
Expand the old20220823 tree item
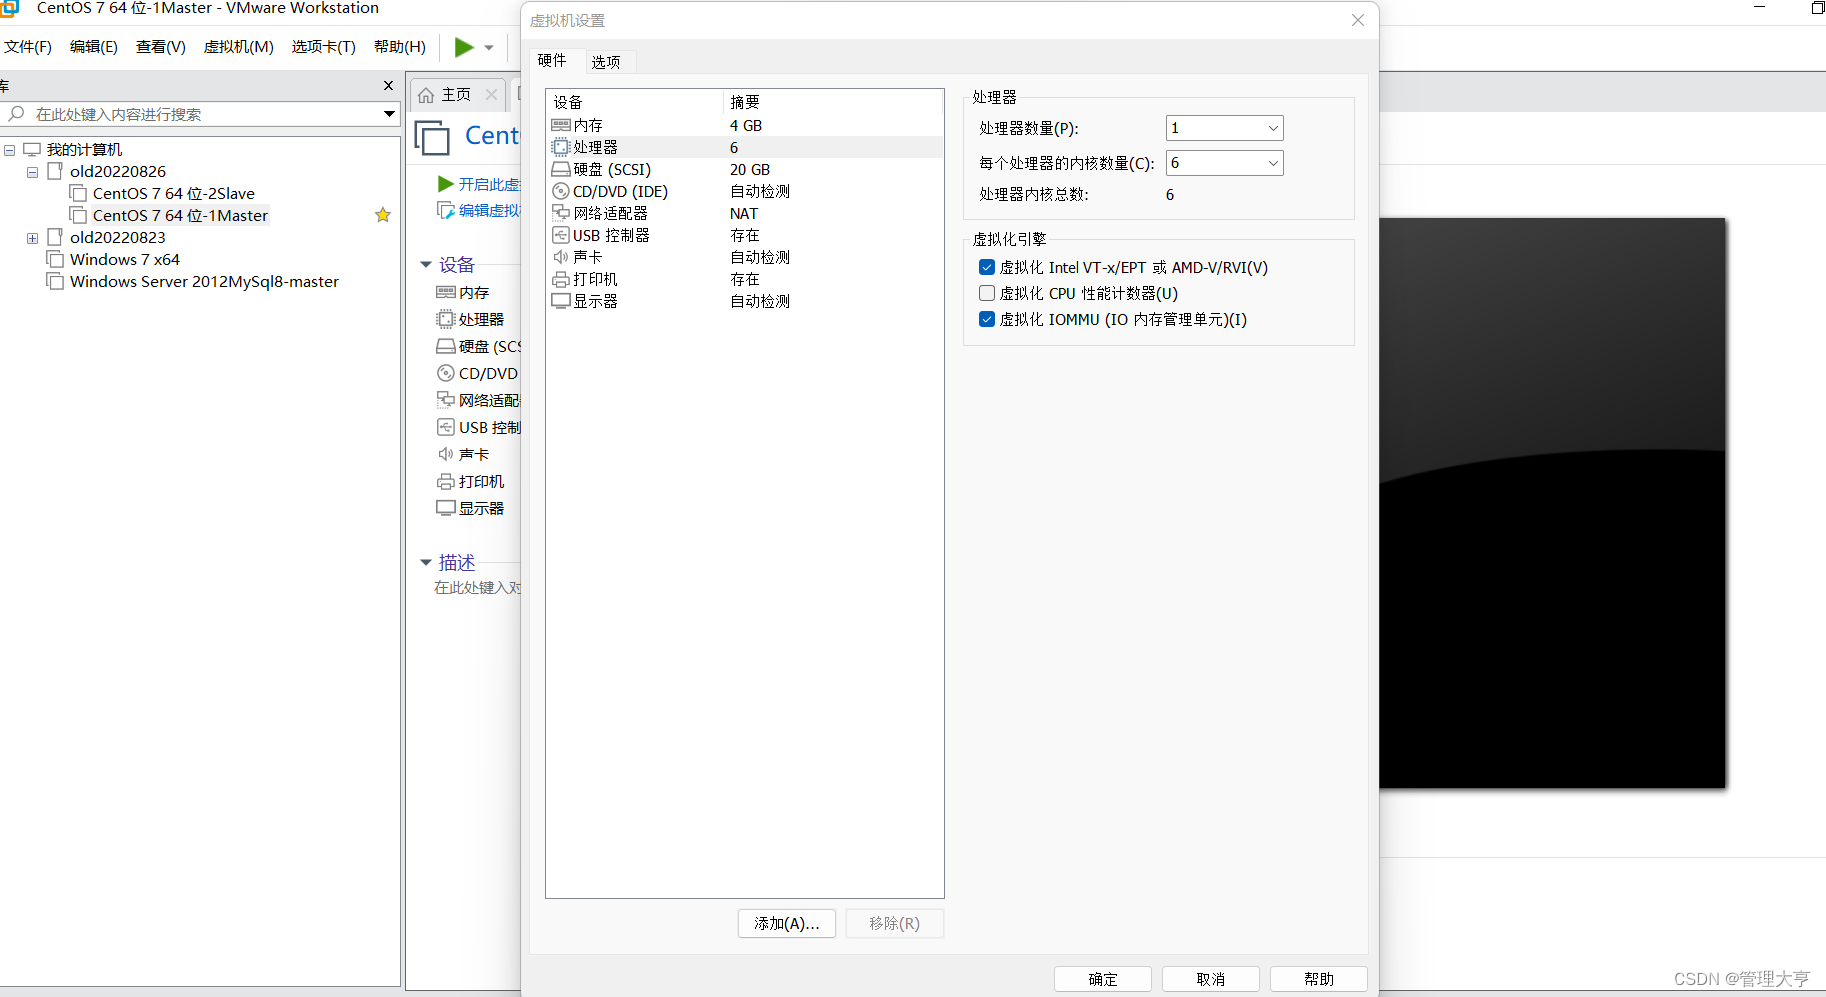pos(33,237)
